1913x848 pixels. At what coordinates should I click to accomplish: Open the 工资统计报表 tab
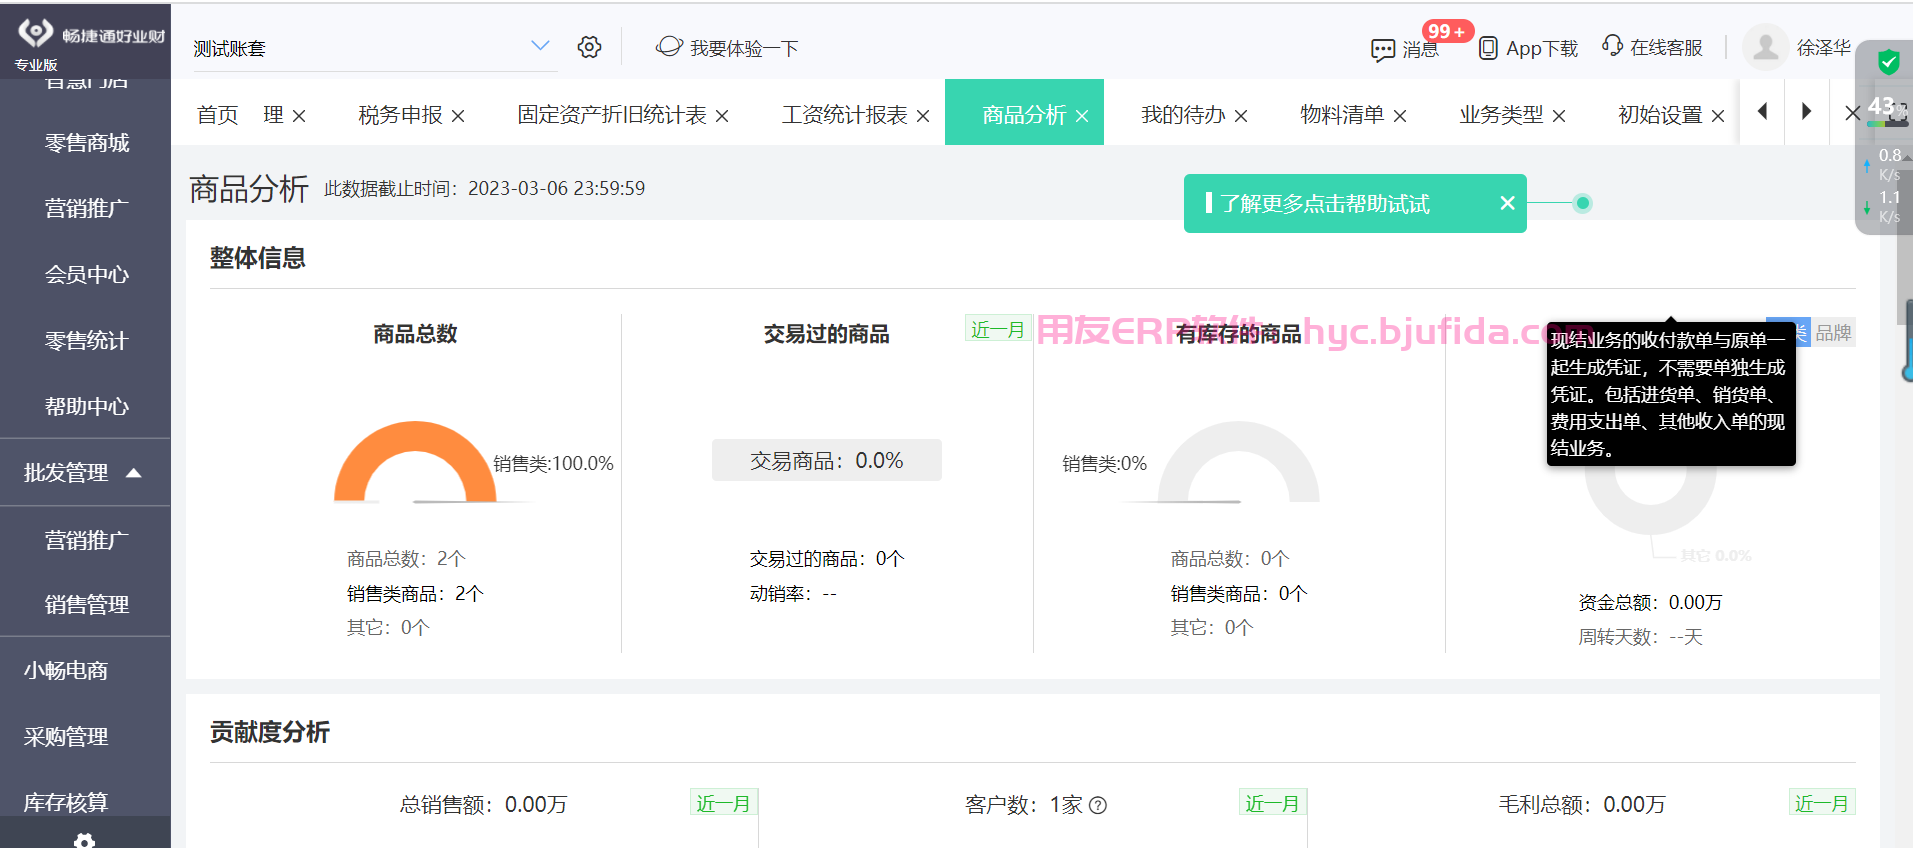pyautogui.click(x=845, y=115)
